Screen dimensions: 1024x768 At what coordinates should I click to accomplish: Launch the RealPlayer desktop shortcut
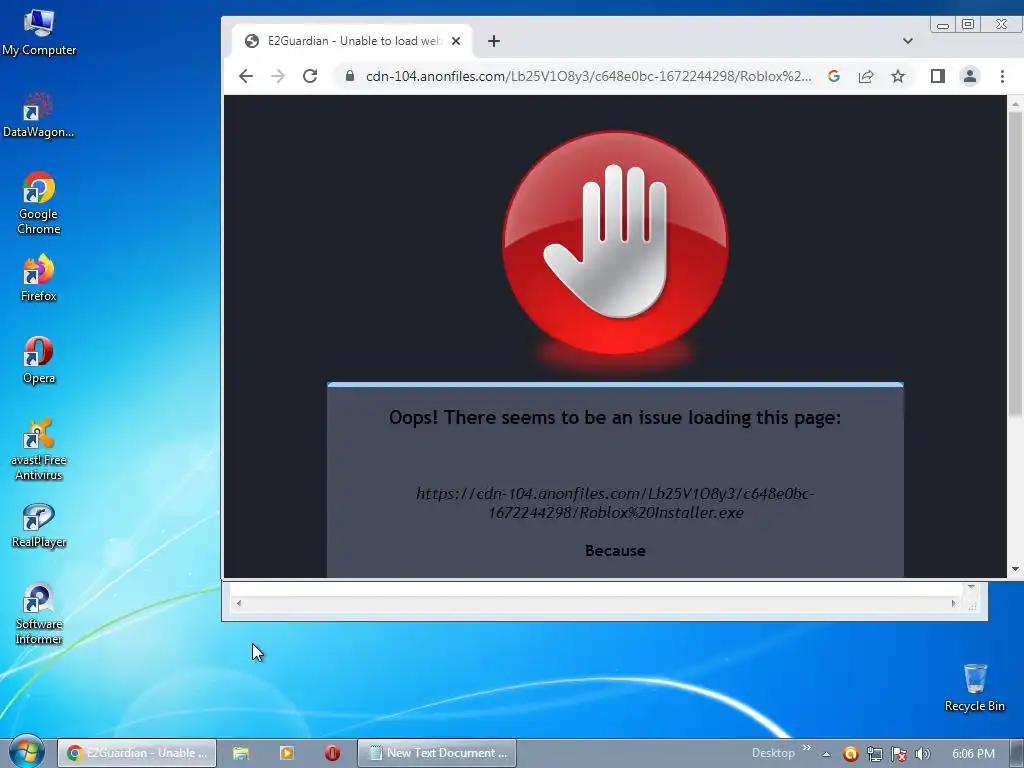(x=39, y=526)
